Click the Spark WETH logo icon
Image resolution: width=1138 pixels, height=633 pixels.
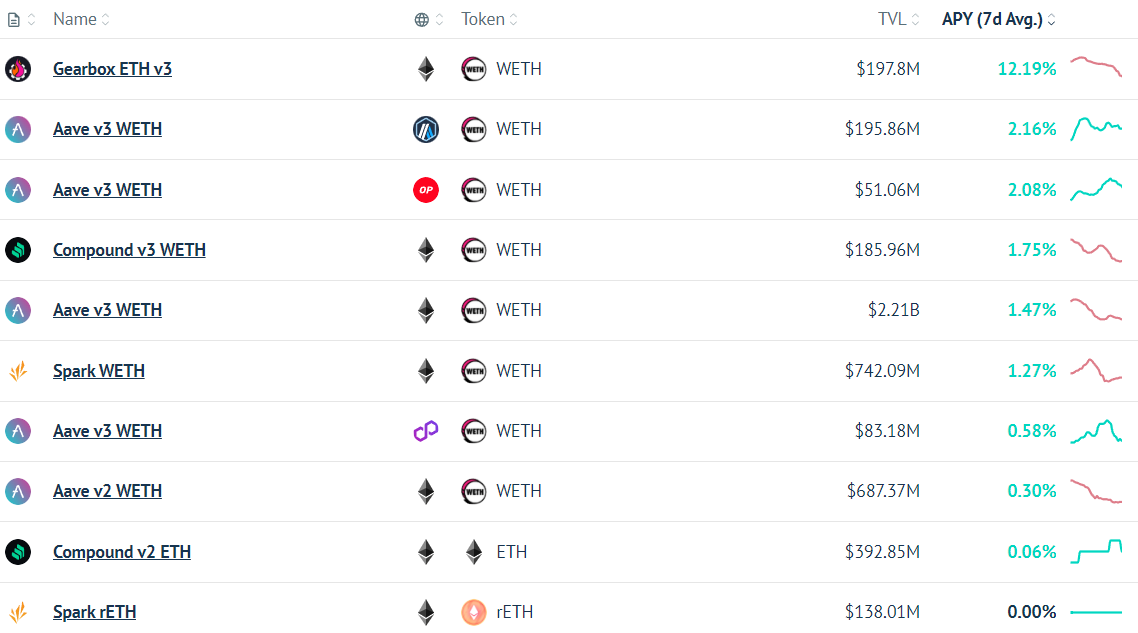[x=18, y=371]
